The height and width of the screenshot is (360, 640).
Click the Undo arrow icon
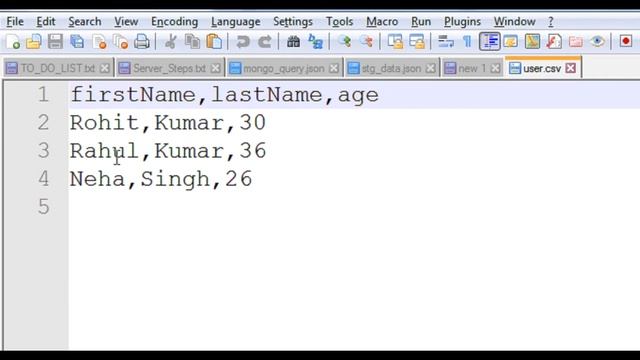pyautogui.click(x=243, y=42)
